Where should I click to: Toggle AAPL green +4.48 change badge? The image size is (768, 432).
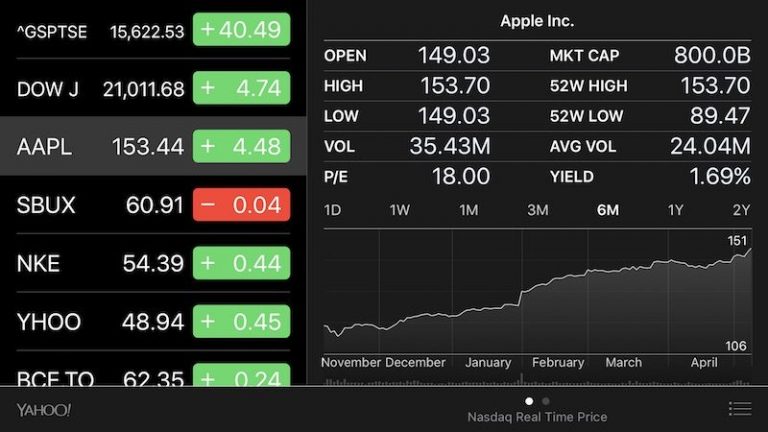(244, 147)
